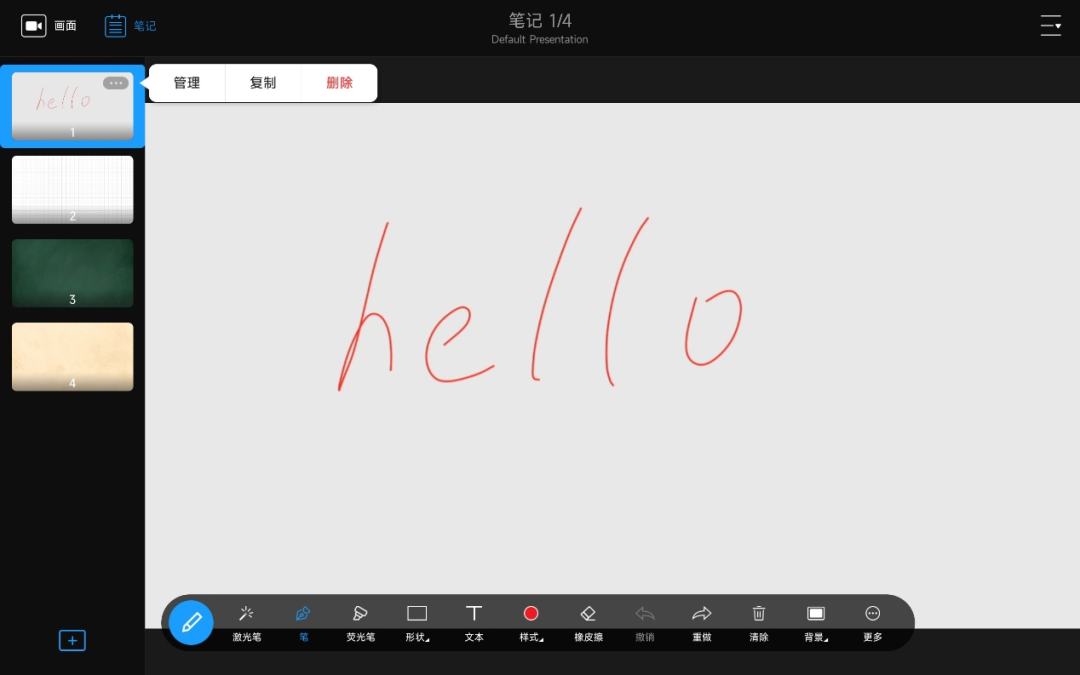The image size is (1080, 675).
Task: Open the top-right menu dropdown
Action: pos(1050,26)
